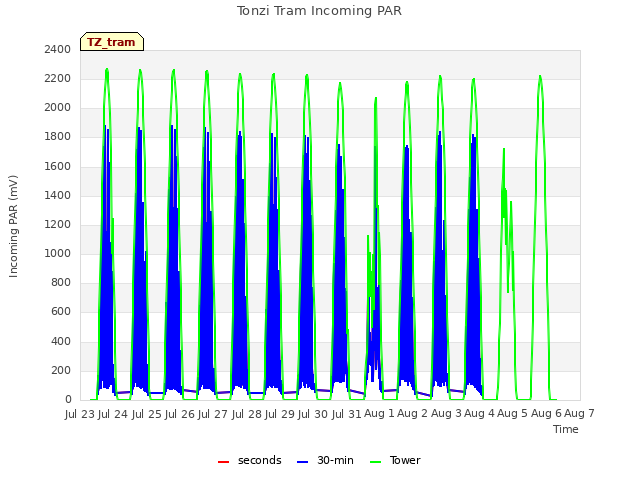This screenshot has height=480, width=640.
Task: Click the Jul 26 x-axis date label
Action: pos(180,414)
